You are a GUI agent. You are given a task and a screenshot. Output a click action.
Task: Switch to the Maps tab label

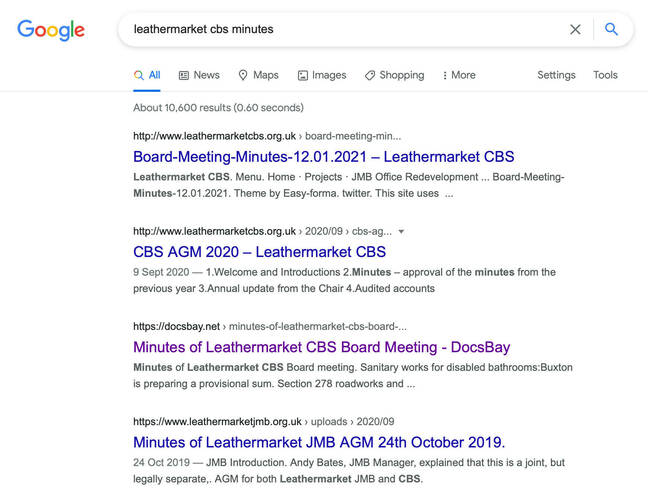(x=266, y=75)
